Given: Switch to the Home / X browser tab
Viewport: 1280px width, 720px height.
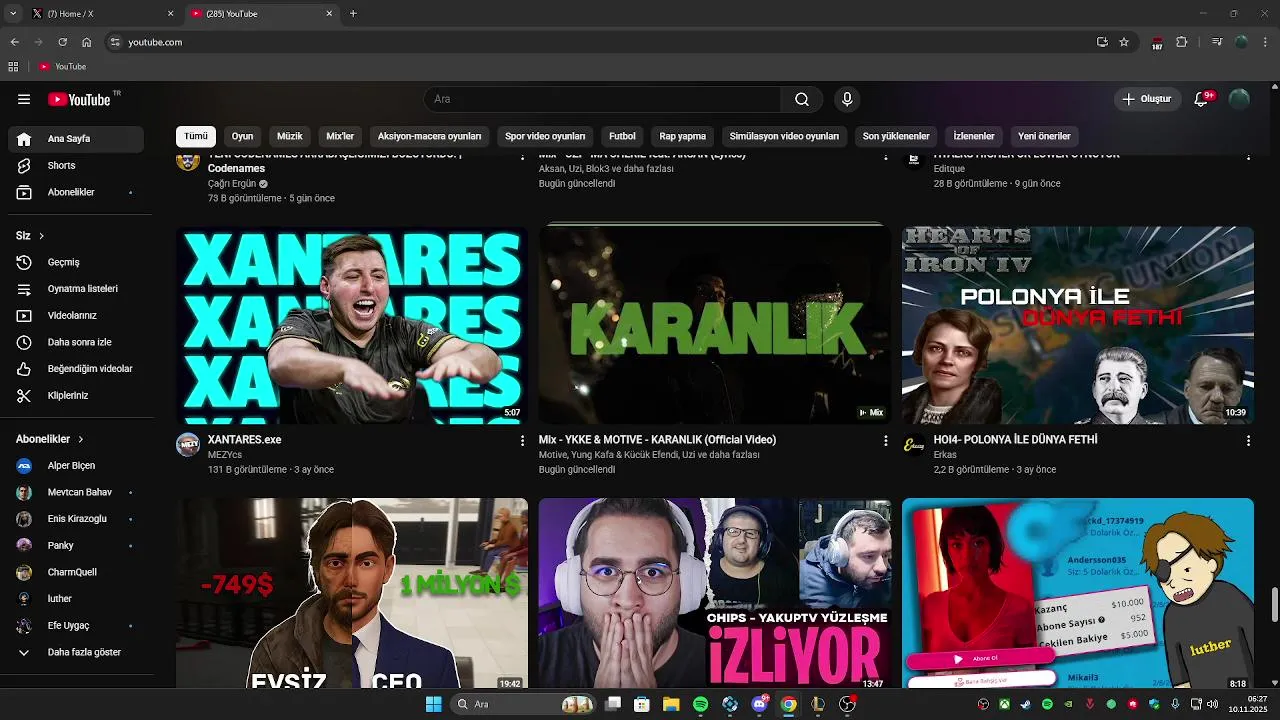Looking at the screenshot, I should pos(100,14).
